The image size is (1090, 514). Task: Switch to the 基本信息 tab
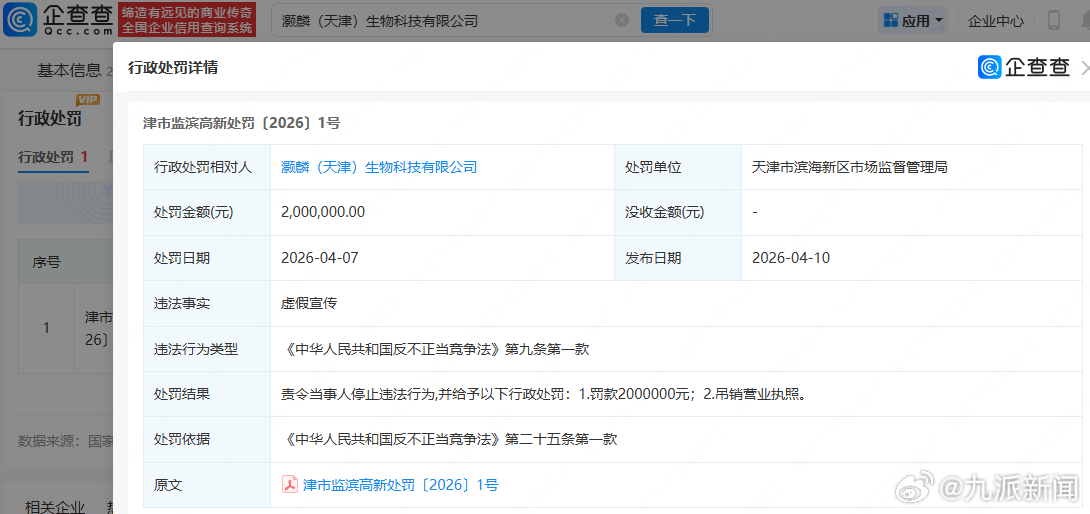[x=69, y=70]
